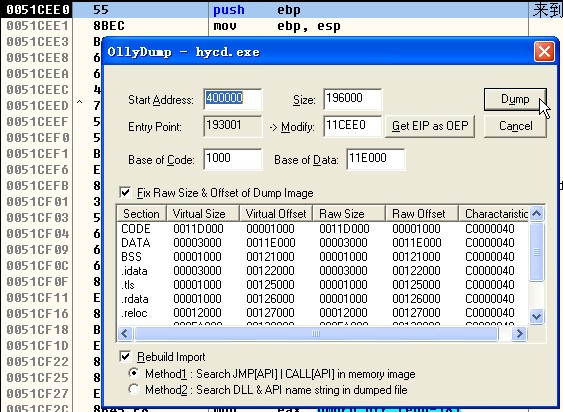Click the Base of Data field
563x412 pixels.
[376, 159]
